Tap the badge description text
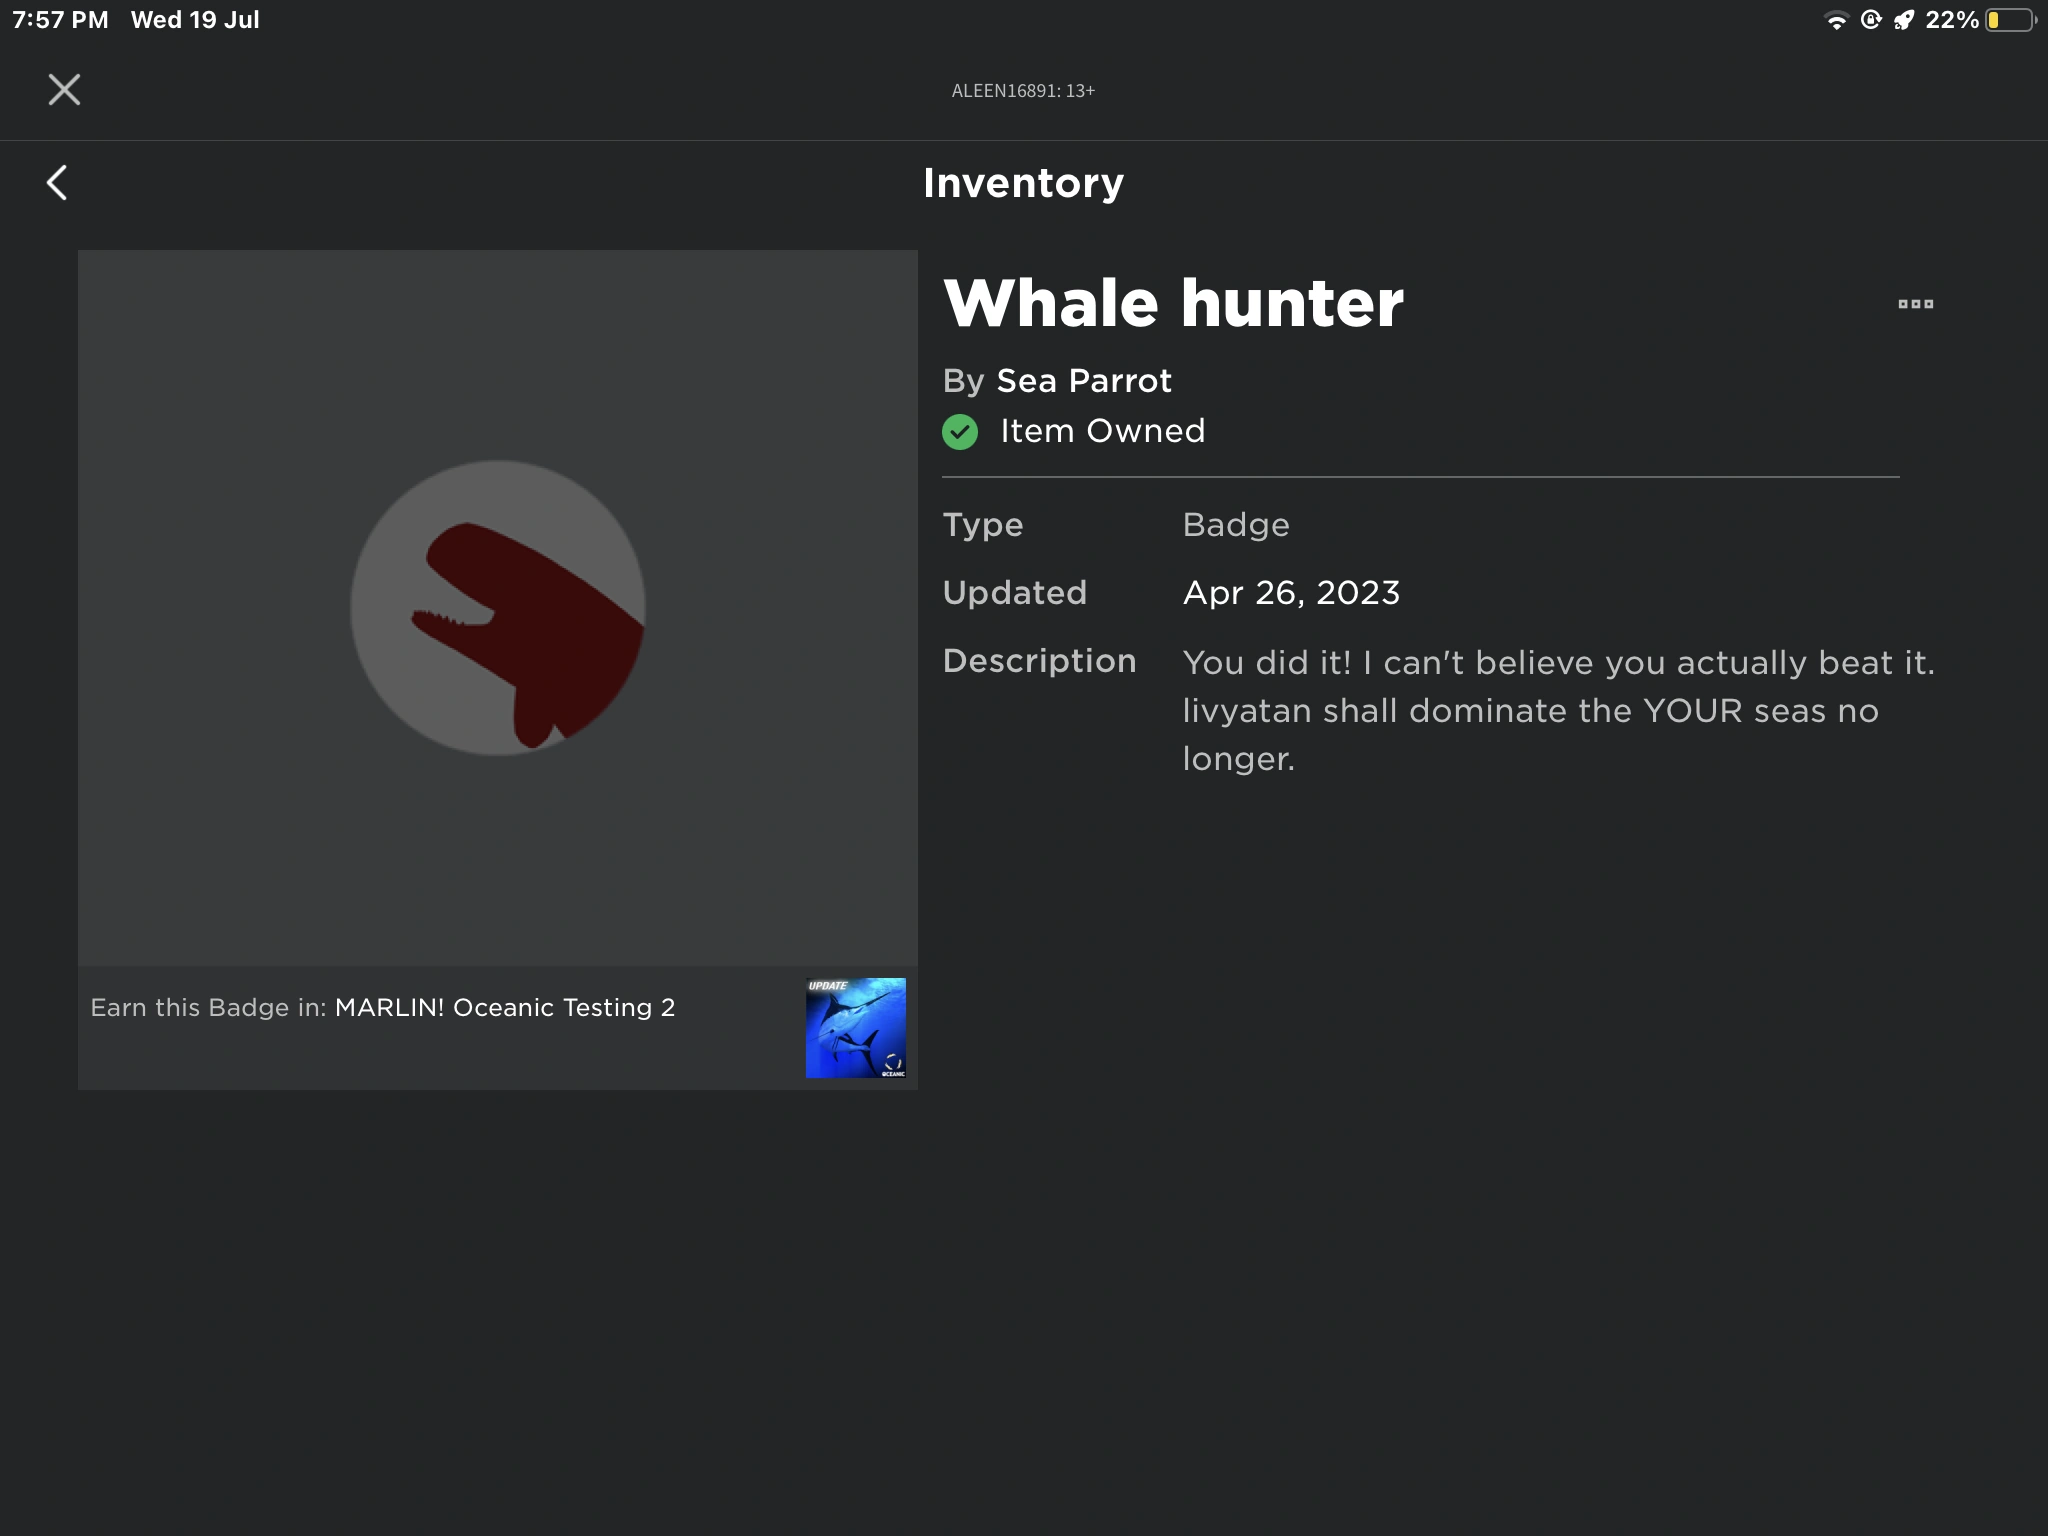Screen dimensions: 2048x1536 (1557, 710)
